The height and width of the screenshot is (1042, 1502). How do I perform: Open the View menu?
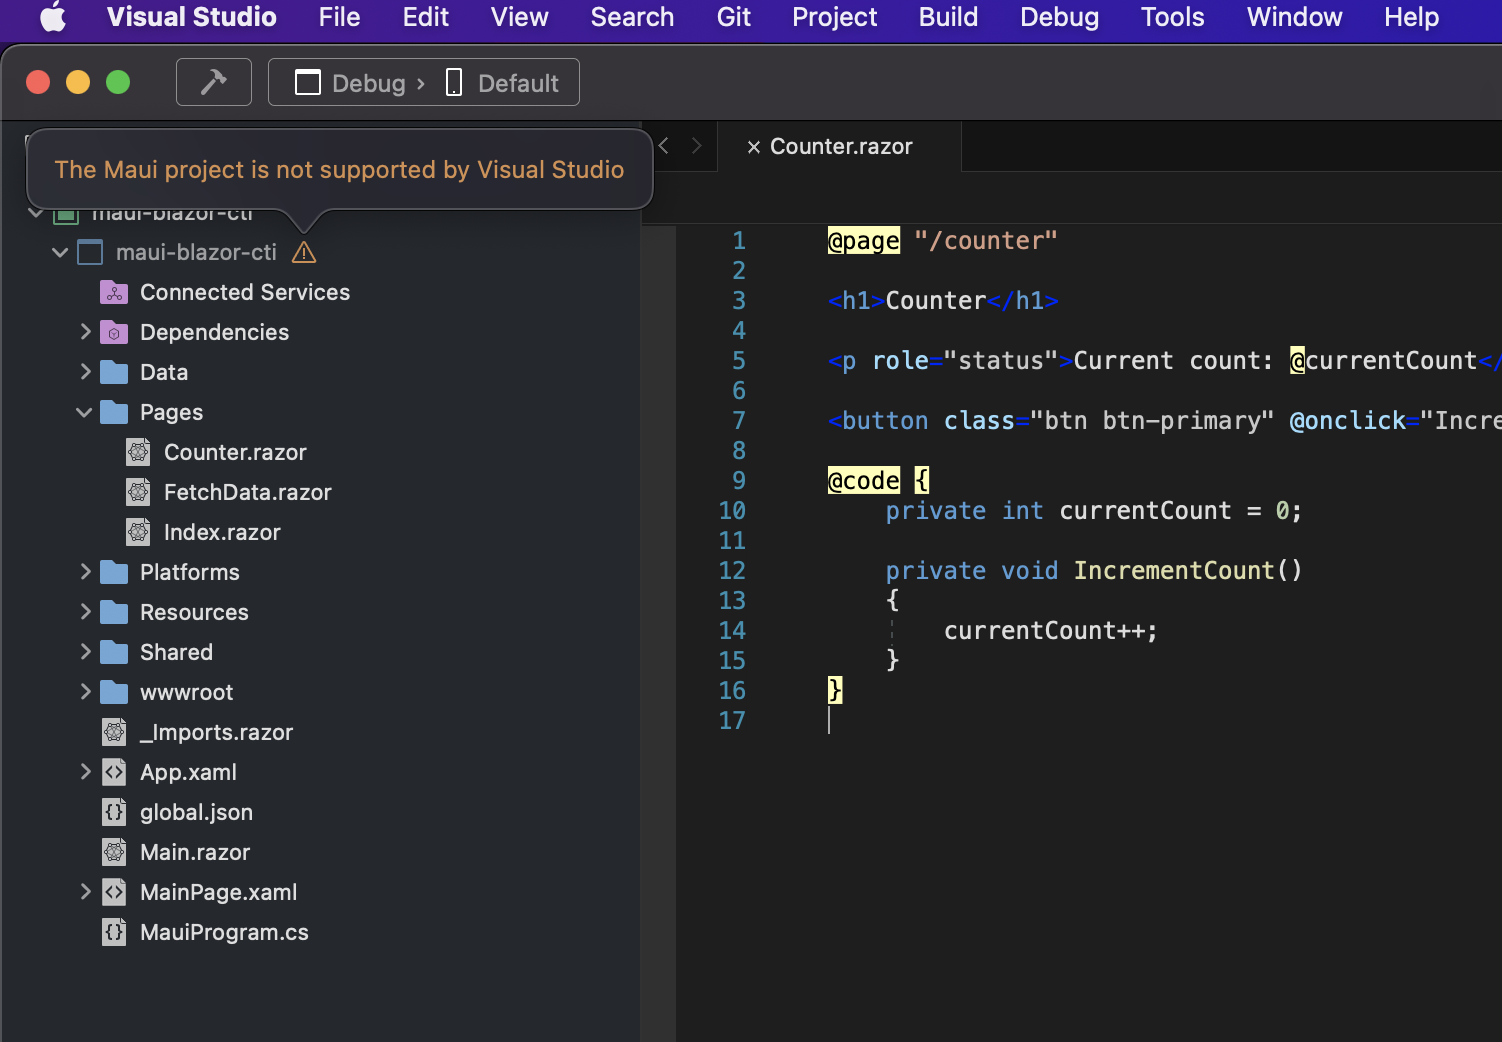click(519, 17)
